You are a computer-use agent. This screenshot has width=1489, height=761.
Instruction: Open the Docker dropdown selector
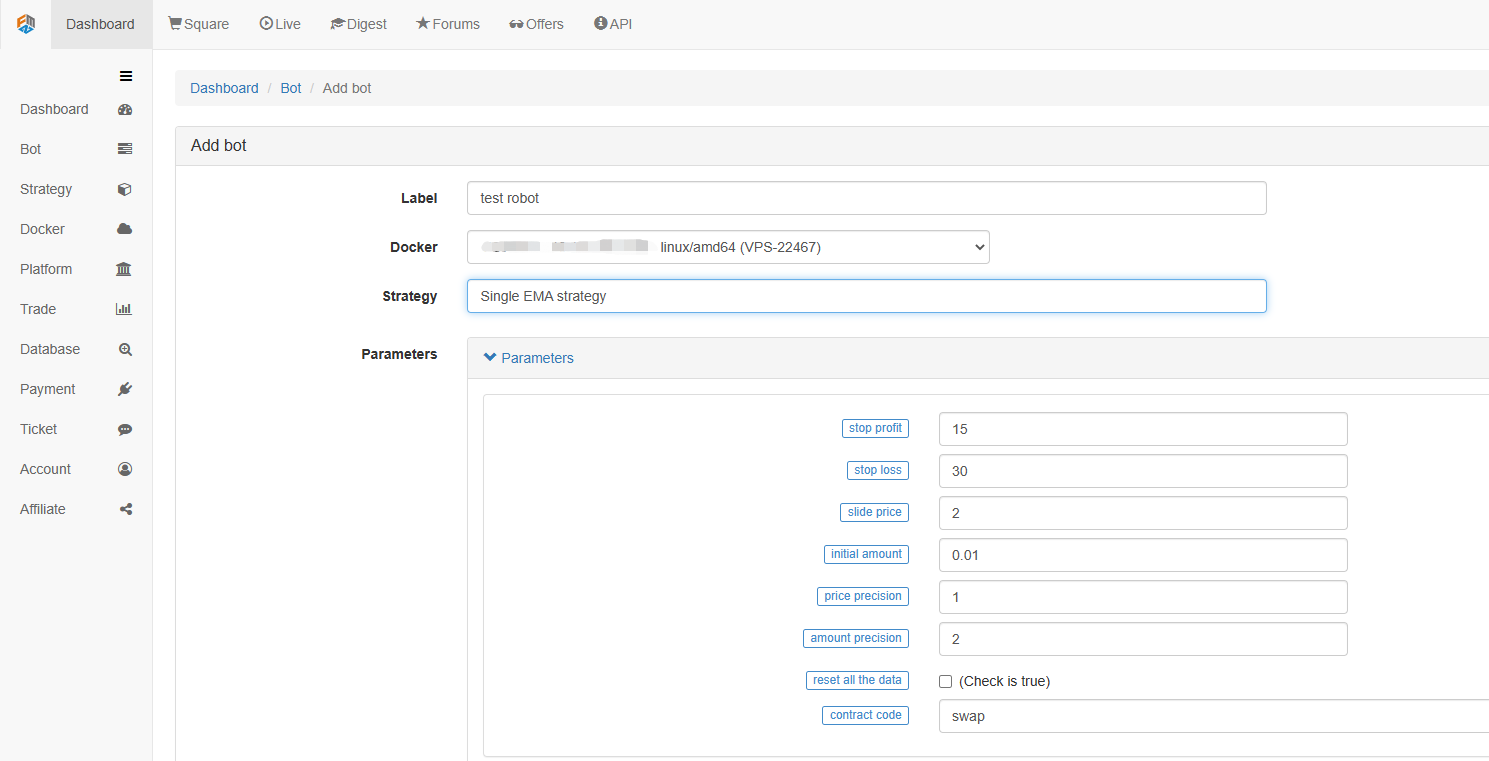click(728, 247)
